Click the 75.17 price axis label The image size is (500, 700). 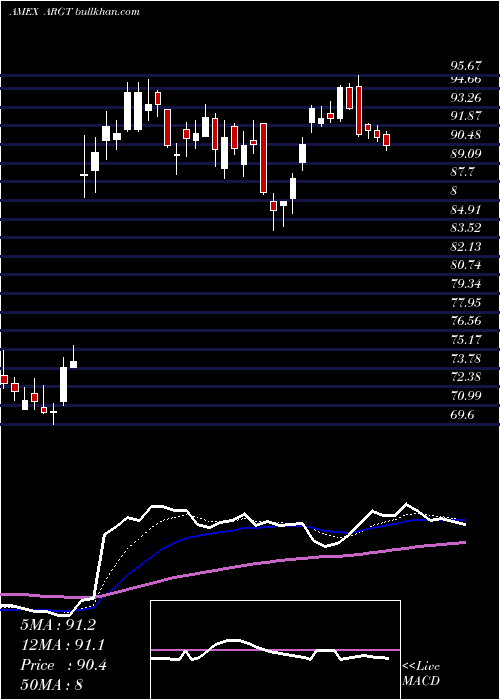click(x=466, y=340)
